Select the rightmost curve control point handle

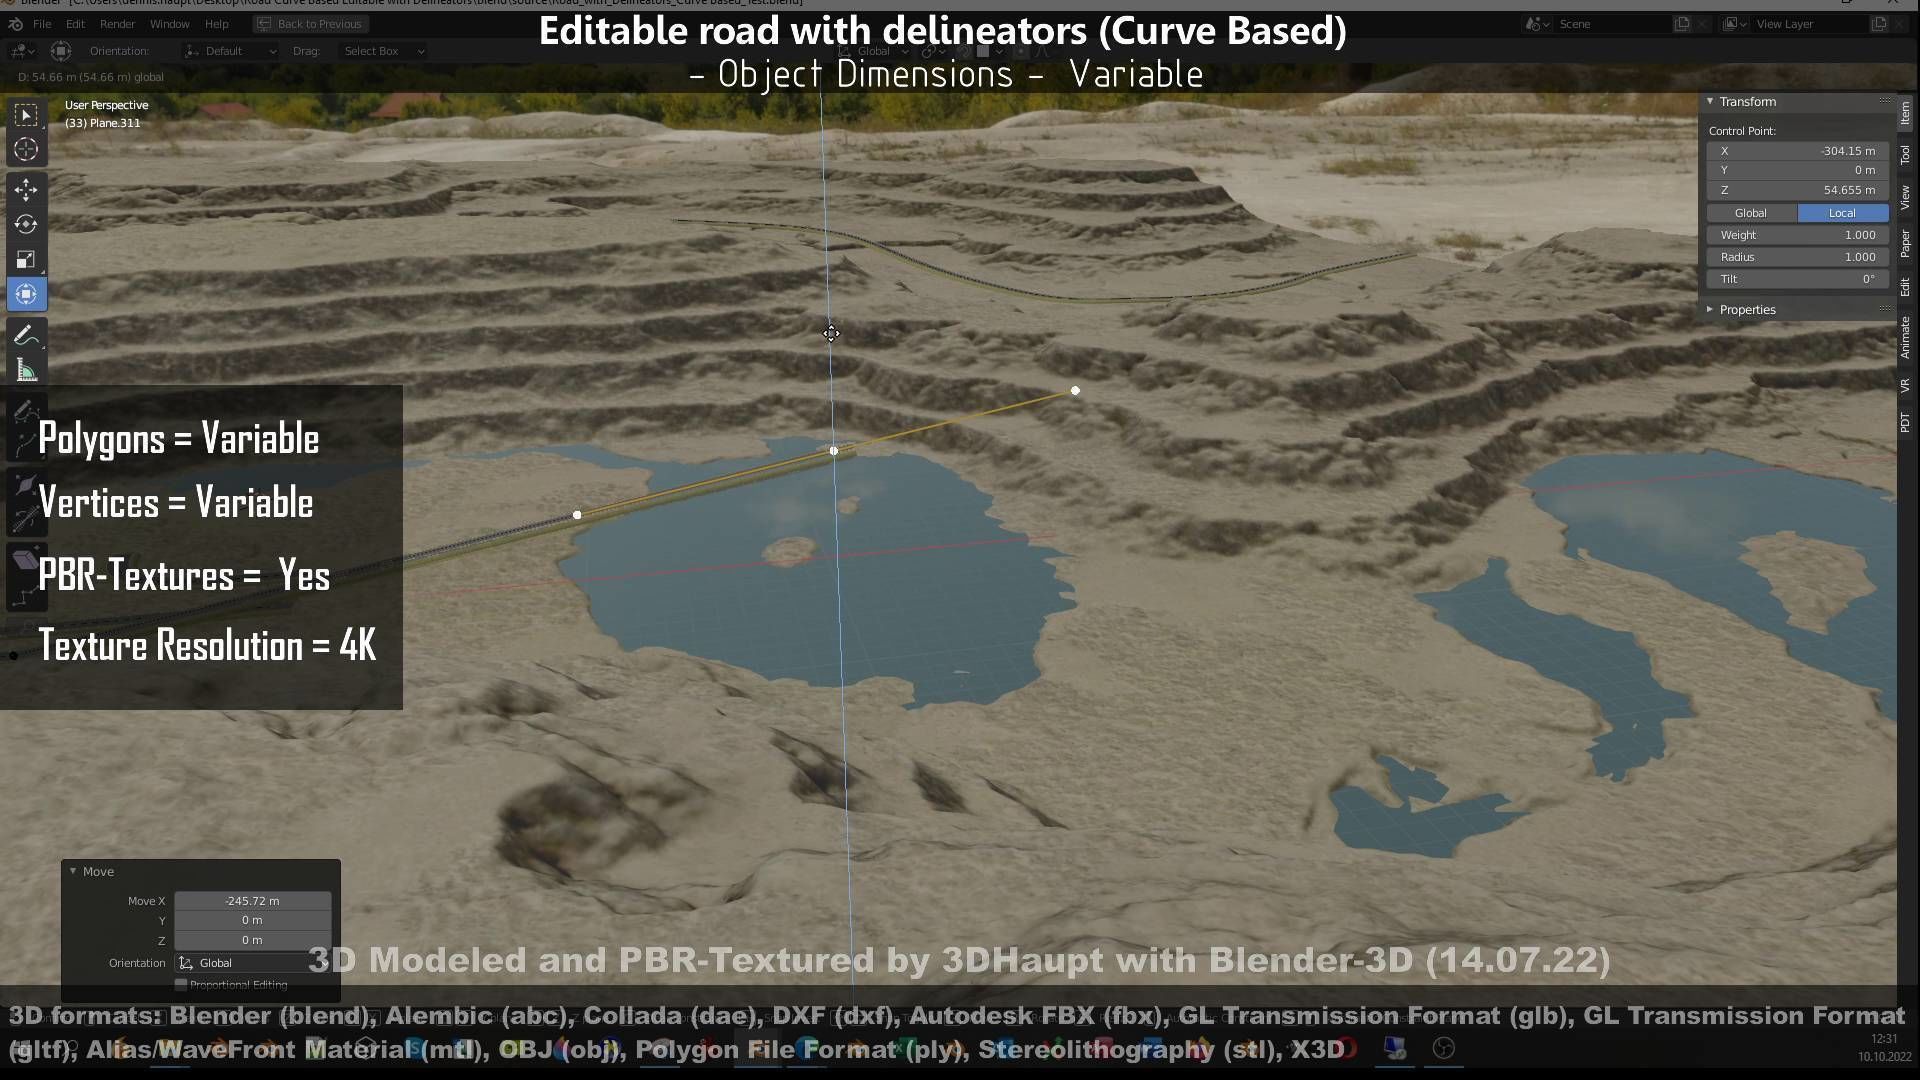1075,391
